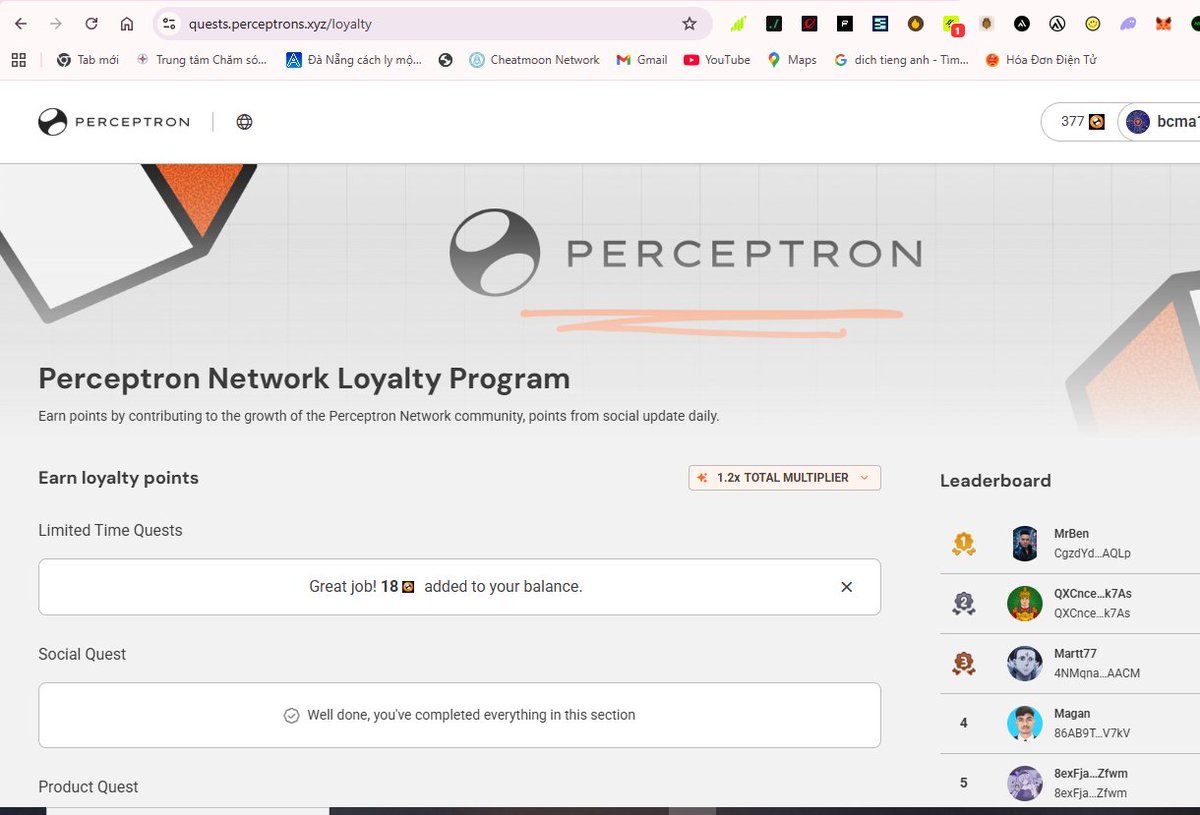Viewport: 1200px width, 815px height.
Task: Open 'dich tieng anh' Google bookmark
Action: [901, 60]
